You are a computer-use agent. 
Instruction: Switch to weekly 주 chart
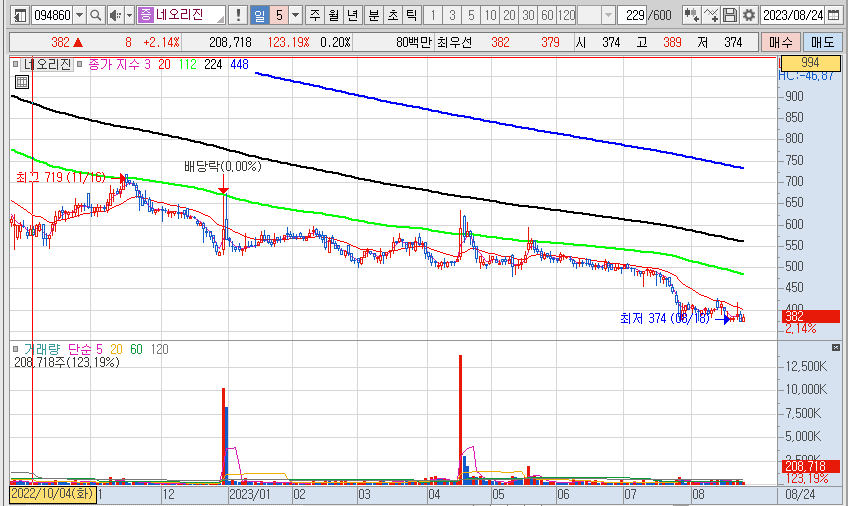tap(315, 15)
